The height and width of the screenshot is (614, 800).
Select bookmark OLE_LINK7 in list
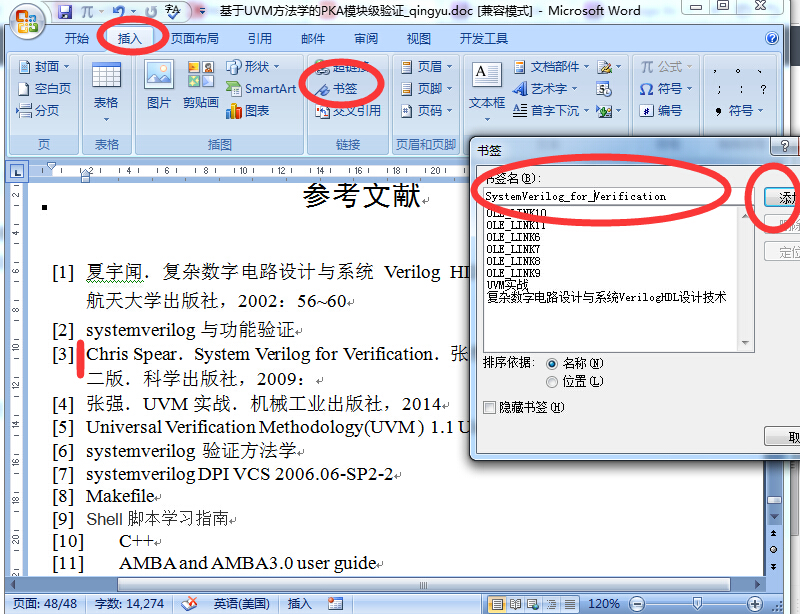[513, 250]
